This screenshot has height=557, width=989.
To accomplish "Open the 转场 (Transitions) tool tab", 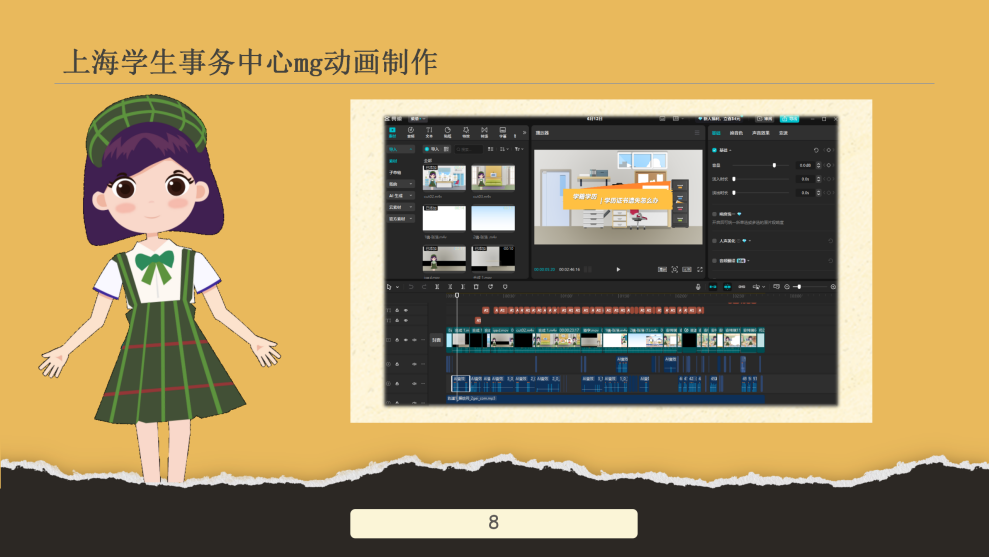I will click(484, 132).
